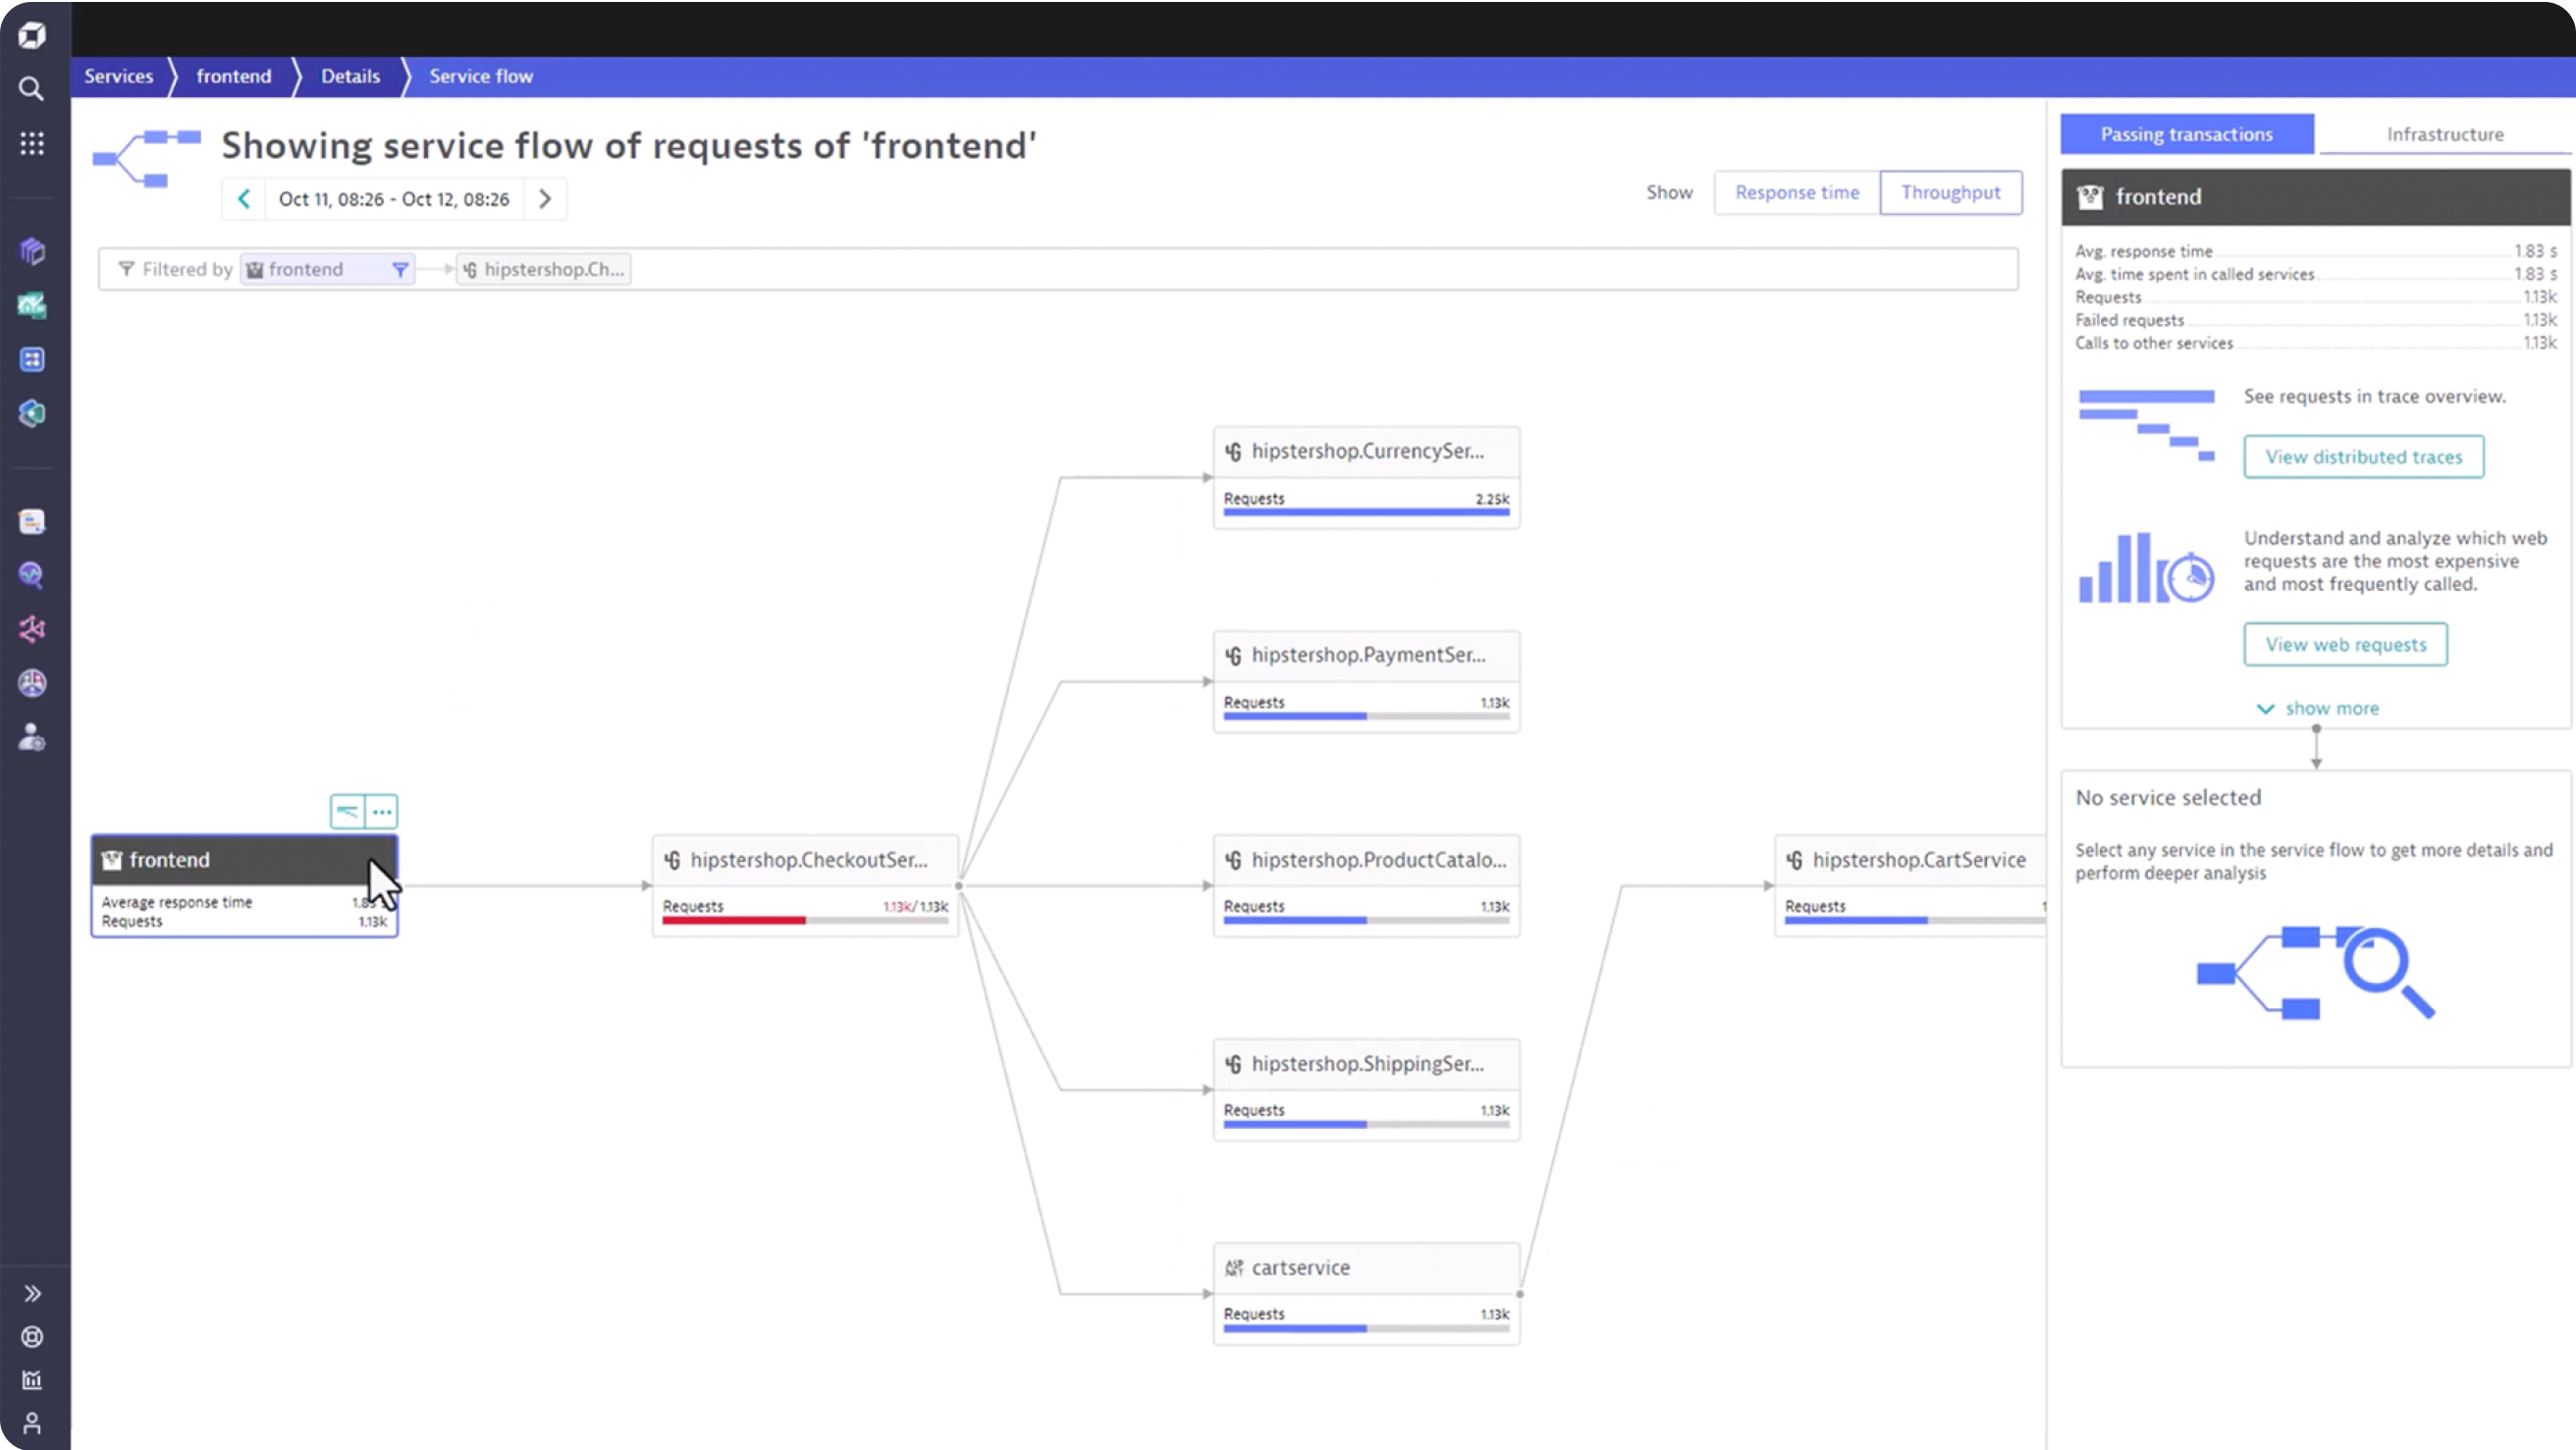The width and height of the screenshot is (2576, 1450).
Task: Open the timeframe selector Oct 11 - Oct 12
Action: 394,199
